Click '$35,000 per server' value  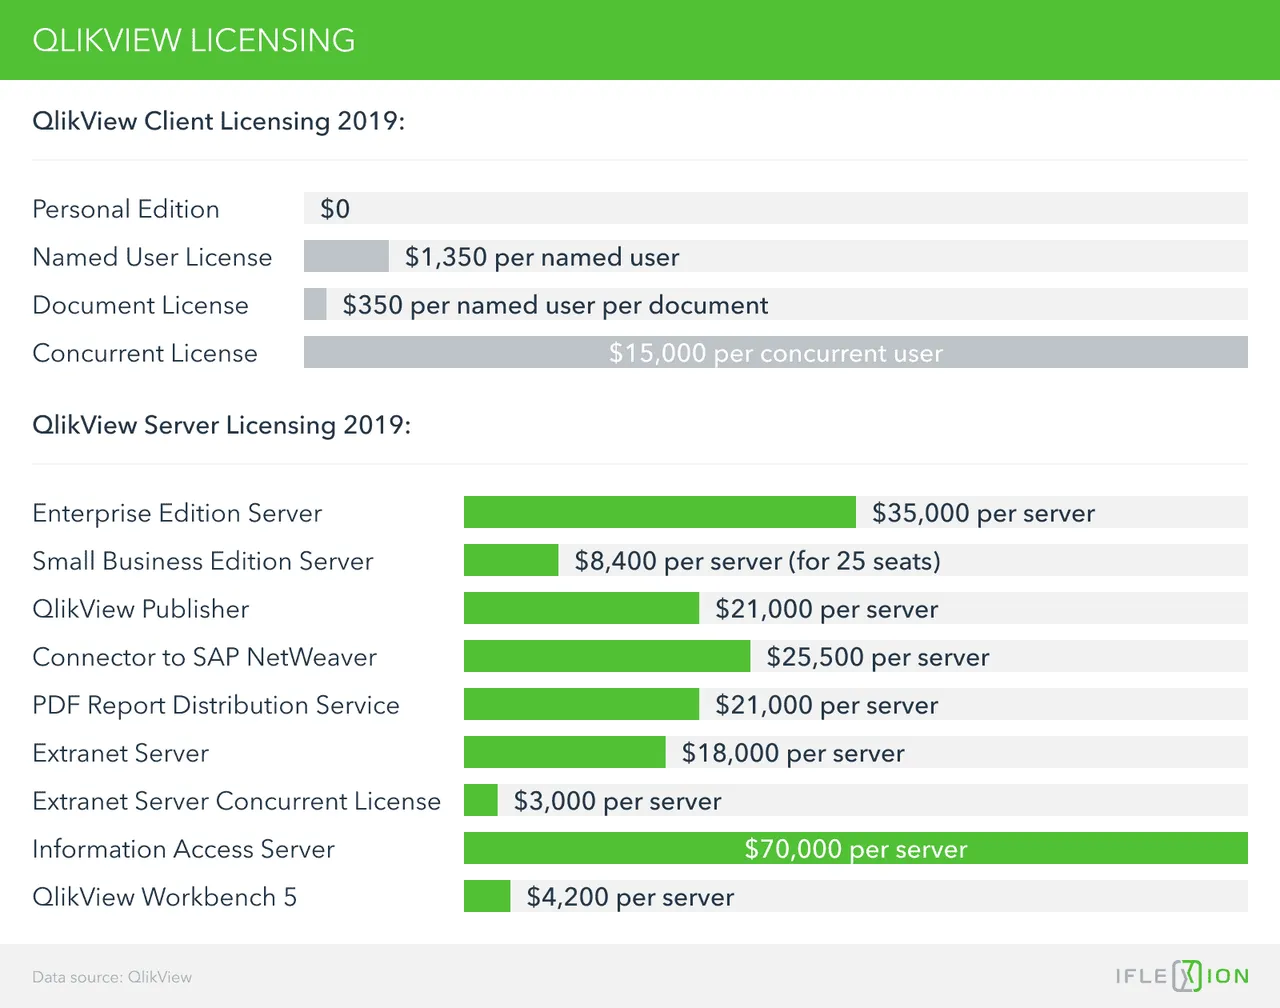pos(984,513)
